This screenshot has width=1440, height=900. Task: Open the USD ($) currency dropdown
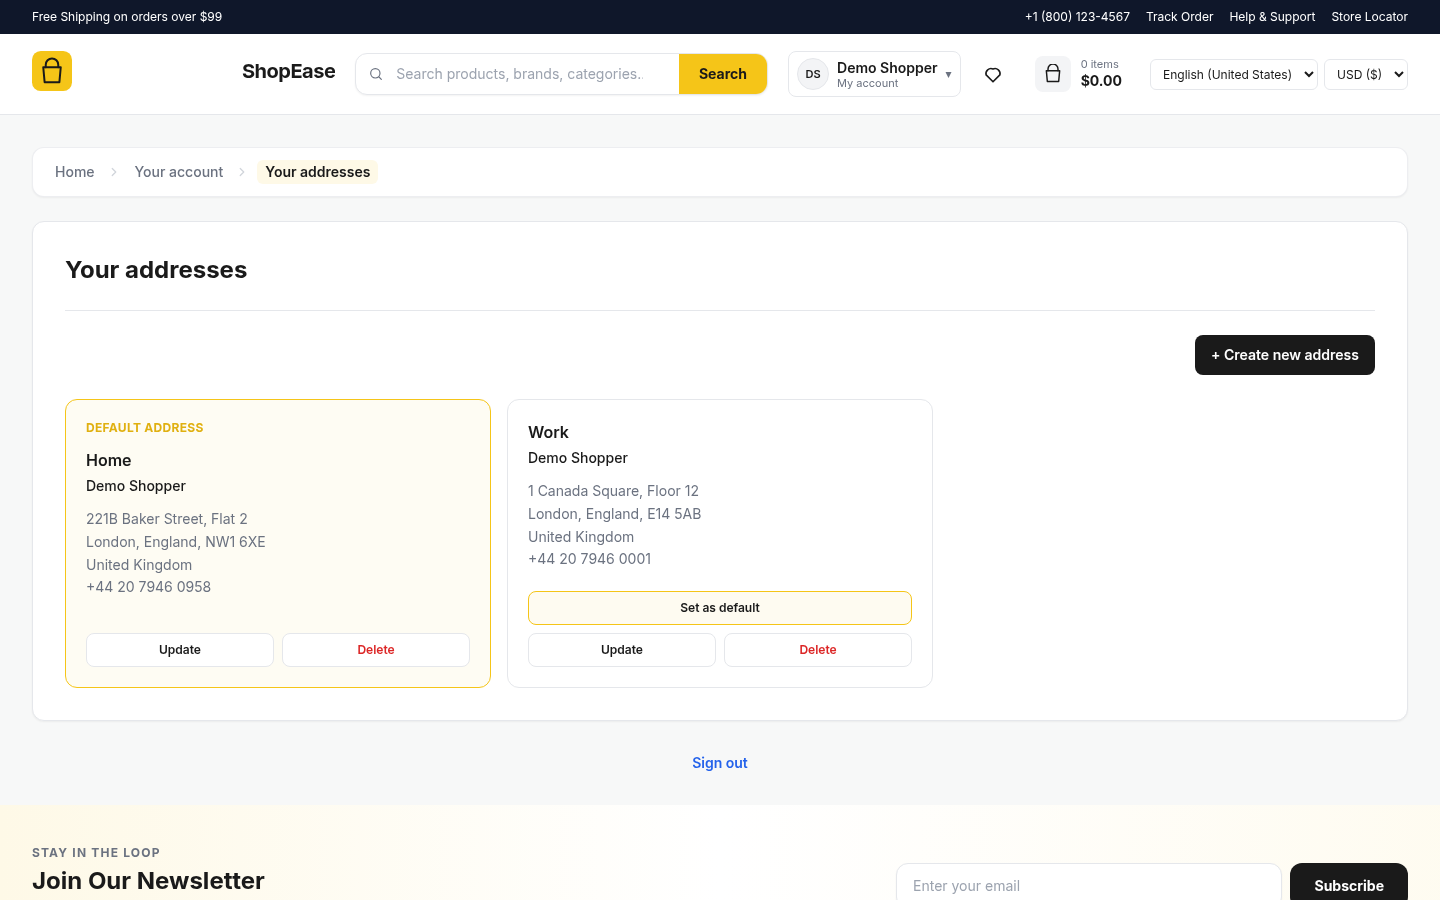coord(1365,74)
